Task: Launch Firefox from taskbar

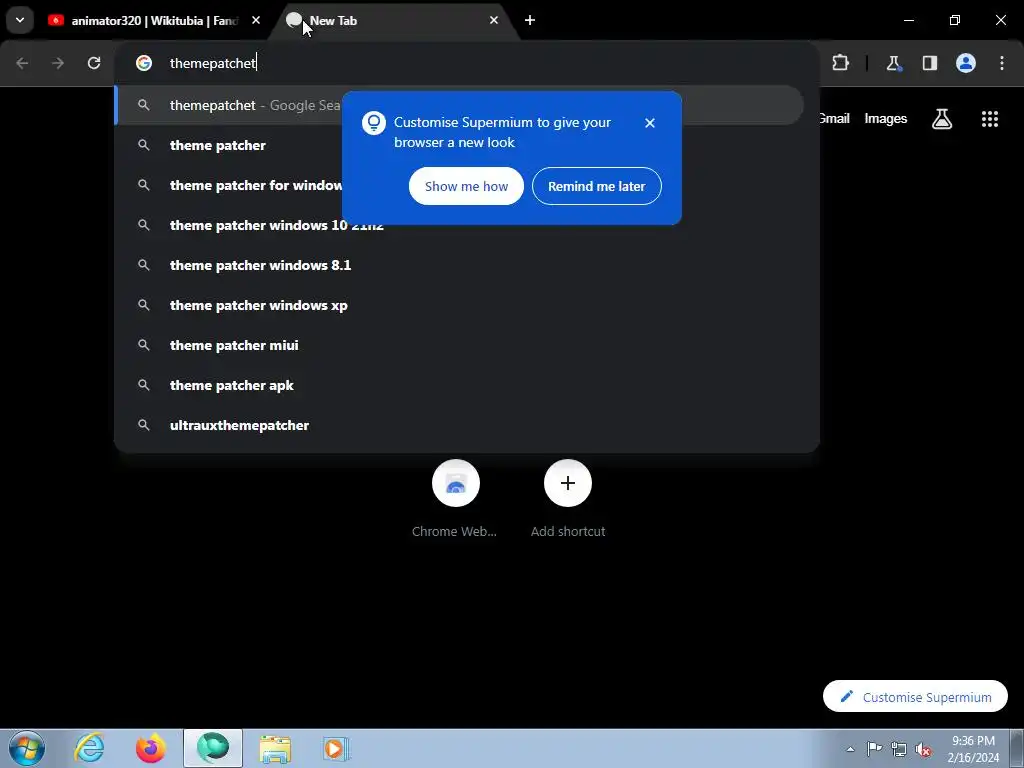Action: pyautogui.click(x=151, y=748)
